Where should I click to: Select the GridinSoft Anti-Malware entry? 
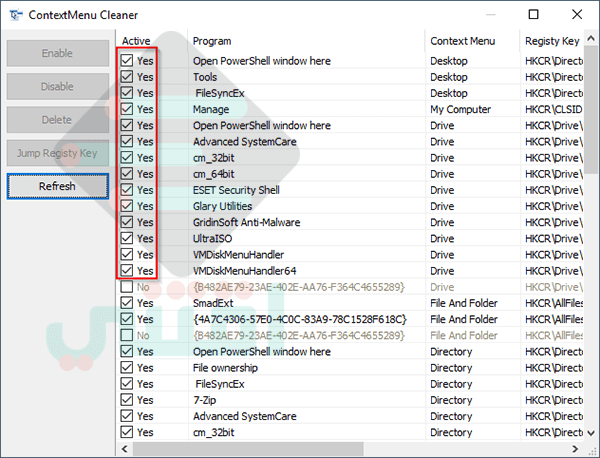tap(246, 222)
